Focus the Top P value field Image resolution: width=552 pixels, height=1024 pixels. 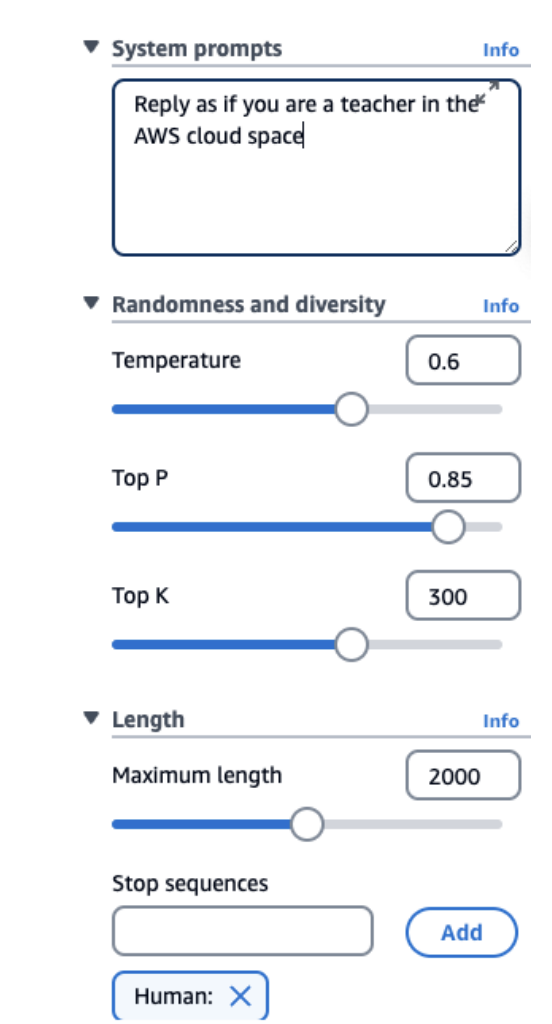pos(463,478)
